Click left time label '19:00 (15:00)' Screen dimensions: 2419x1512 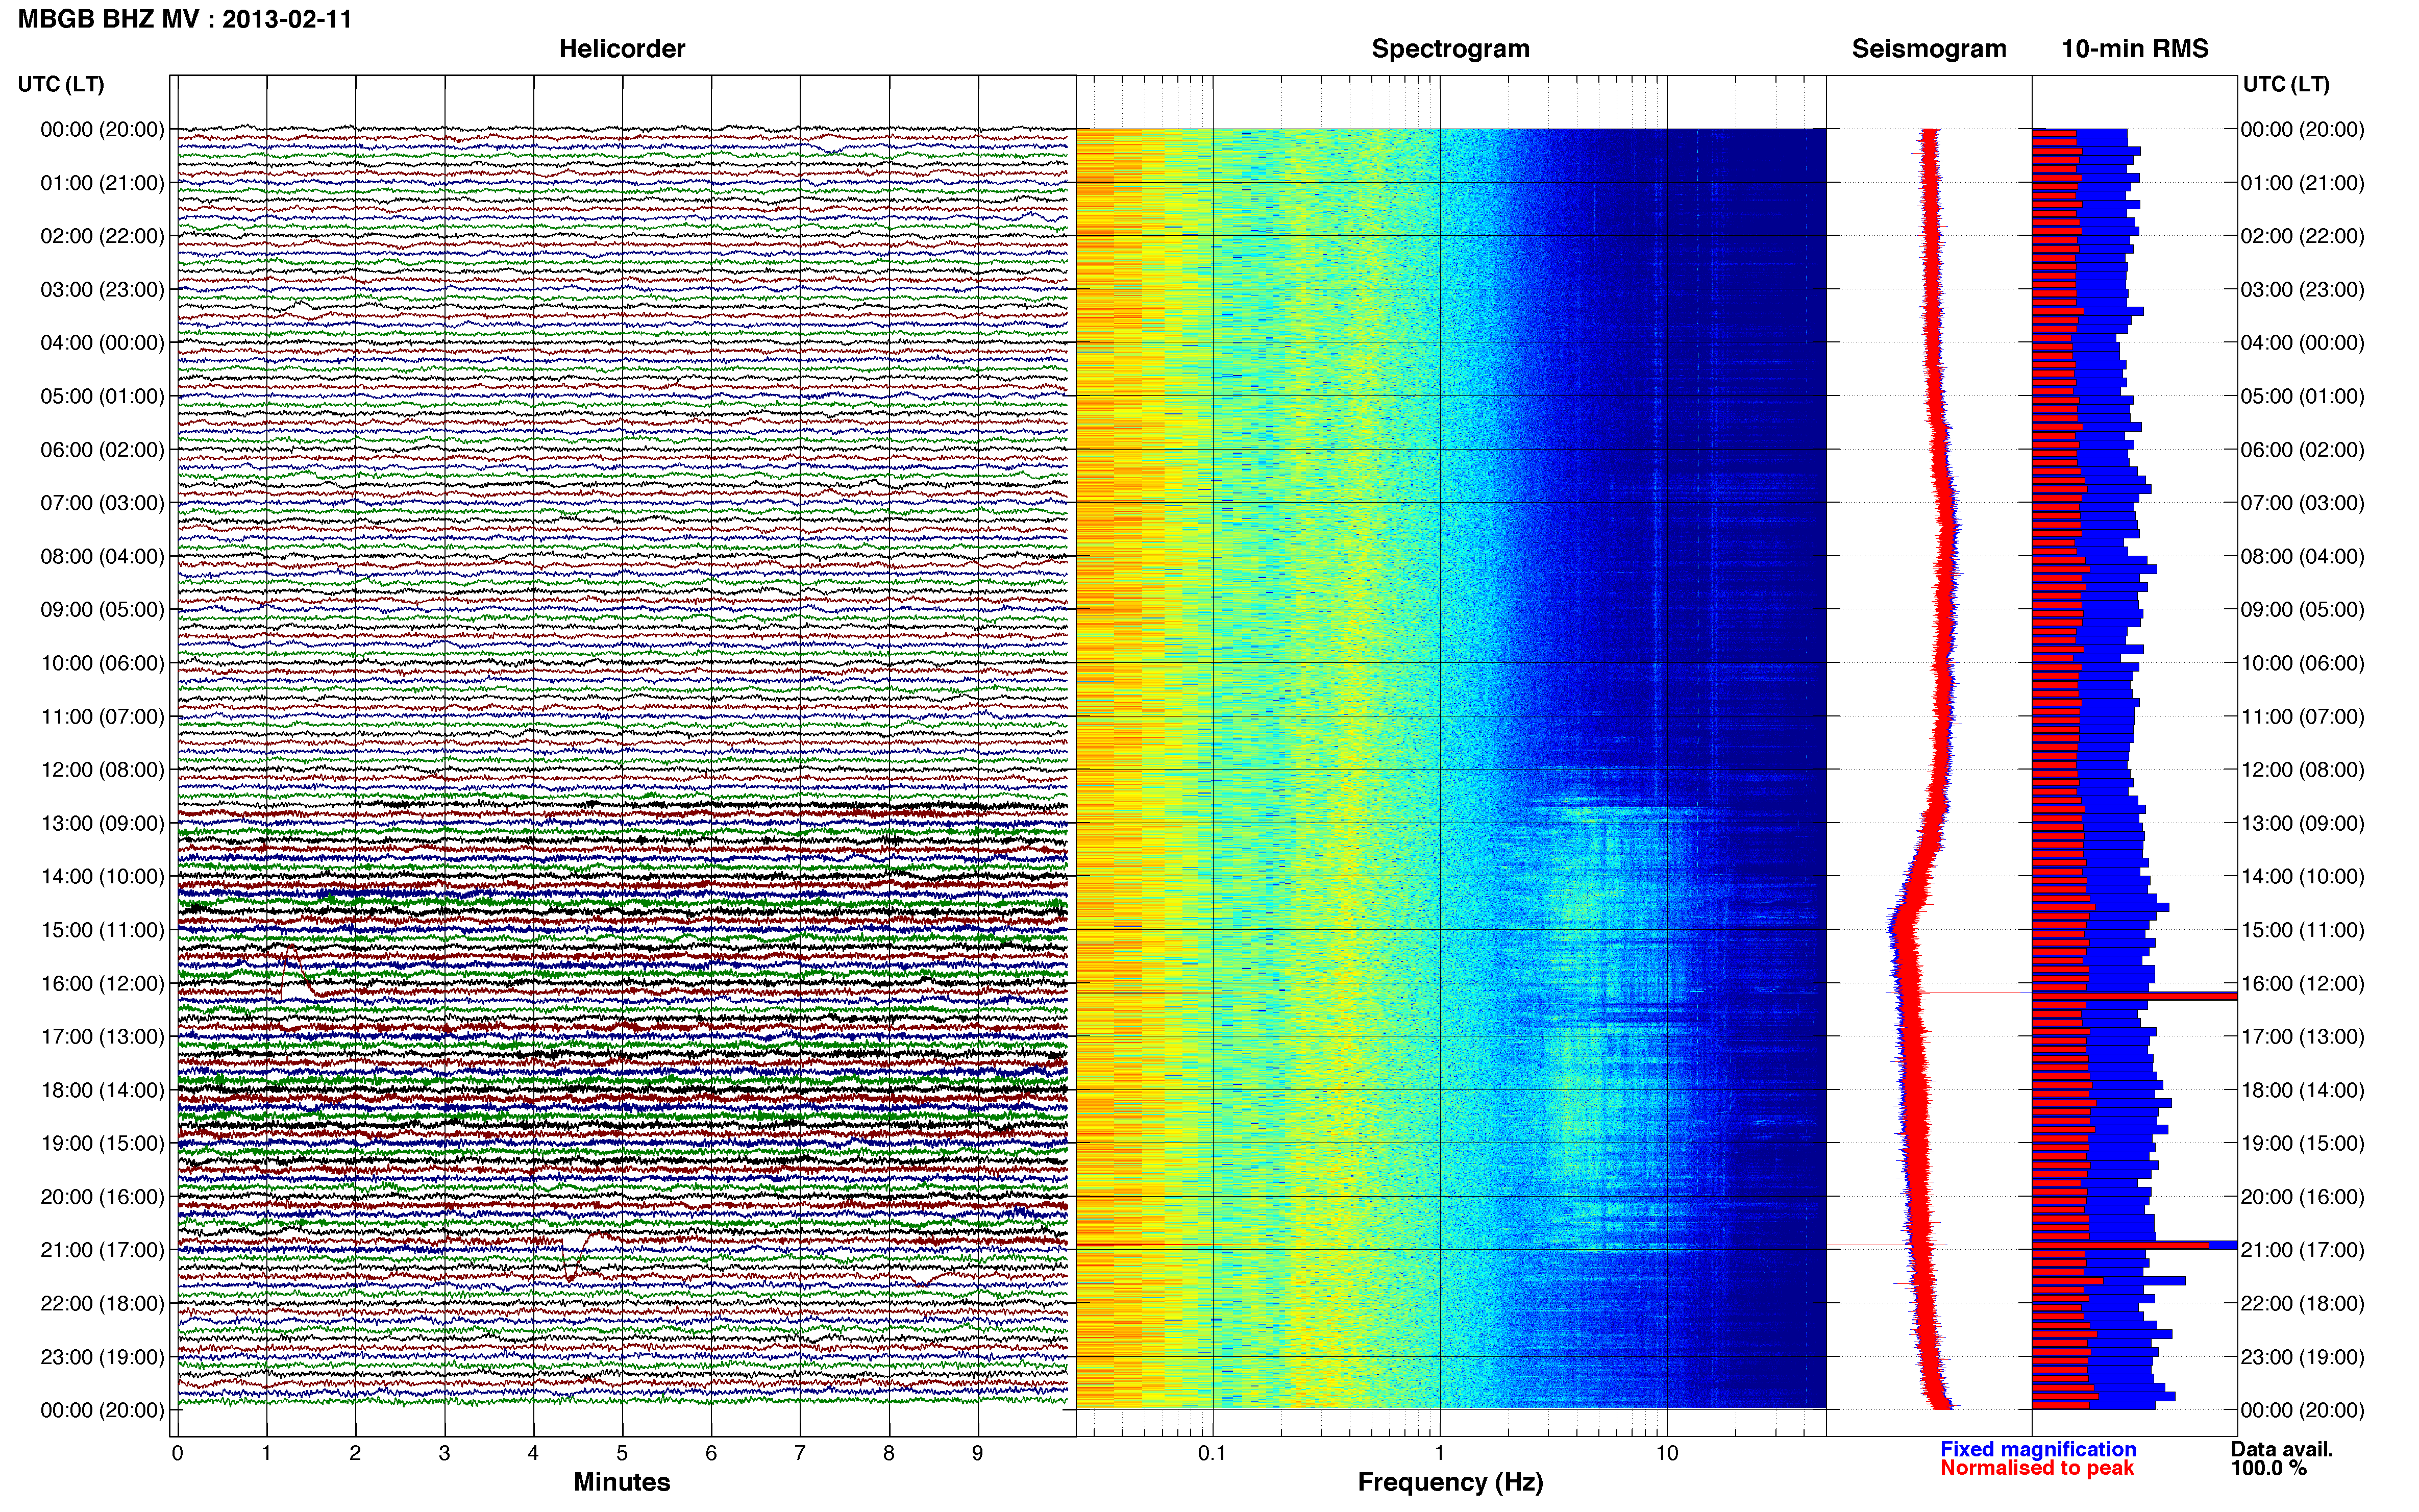(x=102, y=1143)
